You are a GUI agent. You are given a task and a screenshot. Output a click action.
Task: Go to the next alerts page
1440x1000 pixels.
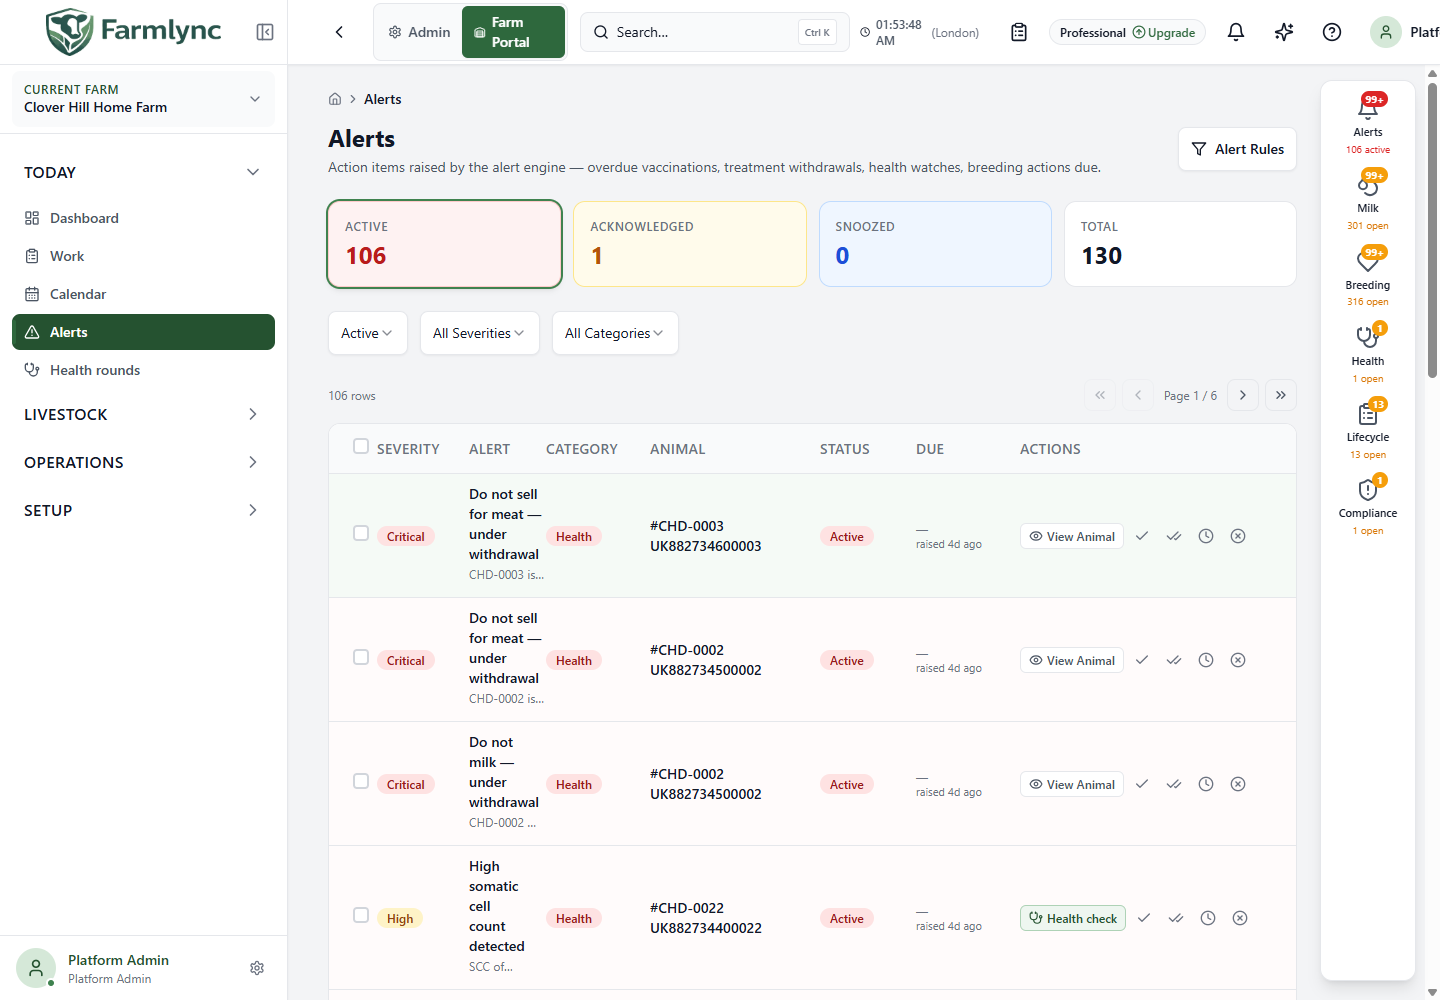1243,395
